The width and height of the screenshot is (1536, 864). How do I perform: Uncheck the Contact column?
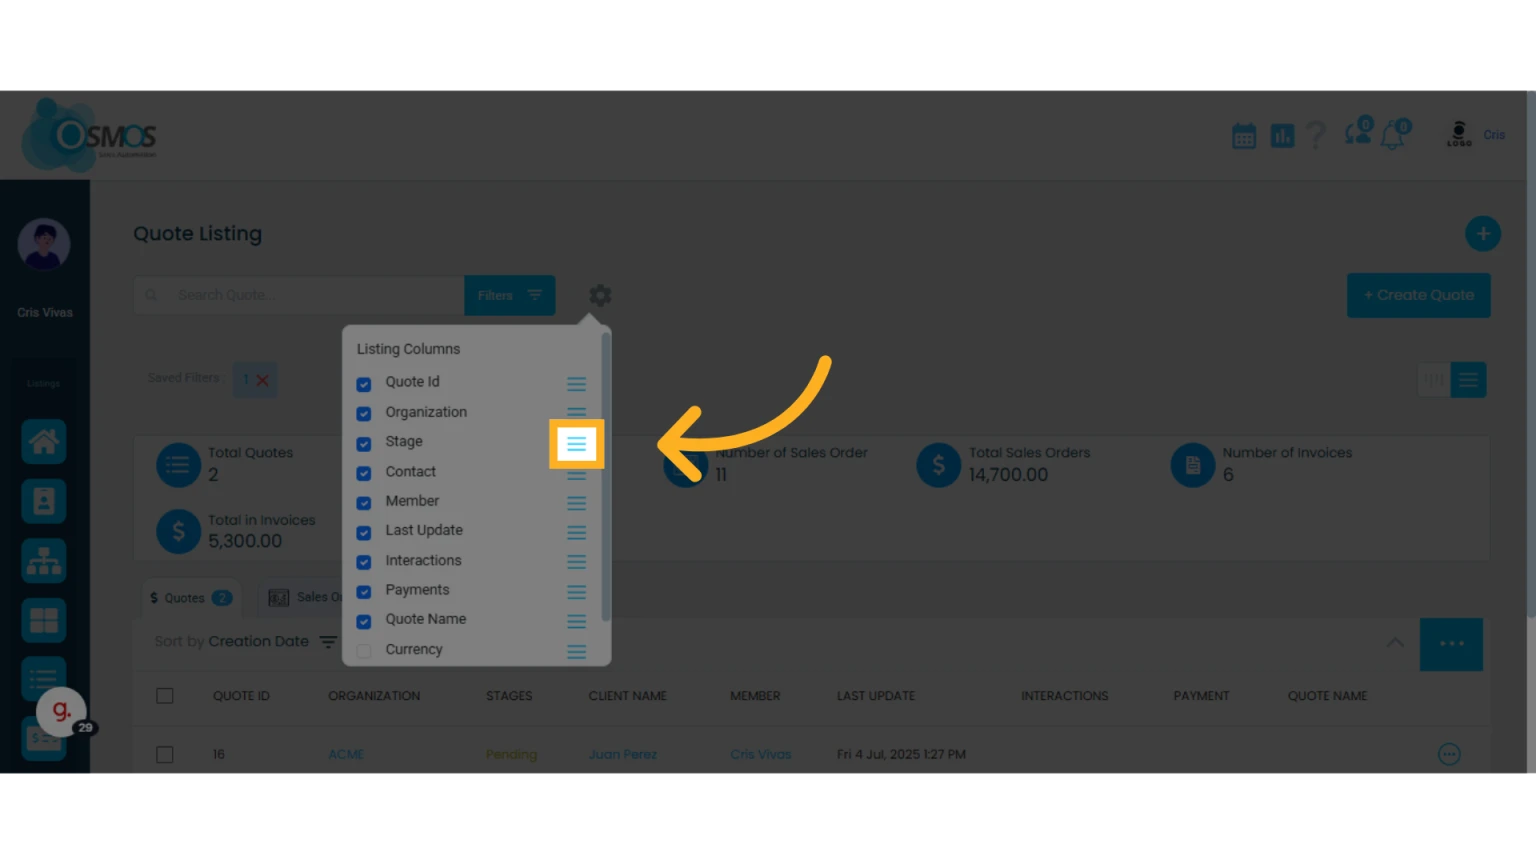(364, 473)
